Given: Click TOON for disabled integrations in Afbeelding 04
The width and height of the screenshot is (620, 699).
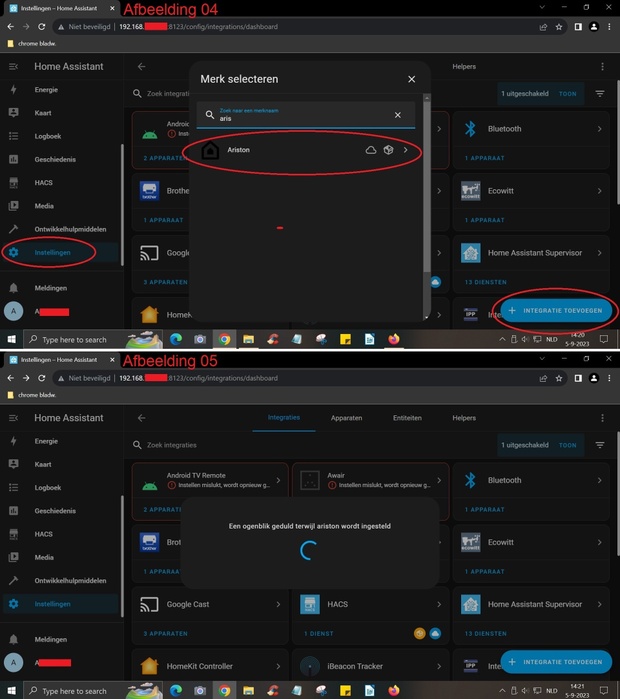Looking at the screenshot, I should click(x=567, y=94).
